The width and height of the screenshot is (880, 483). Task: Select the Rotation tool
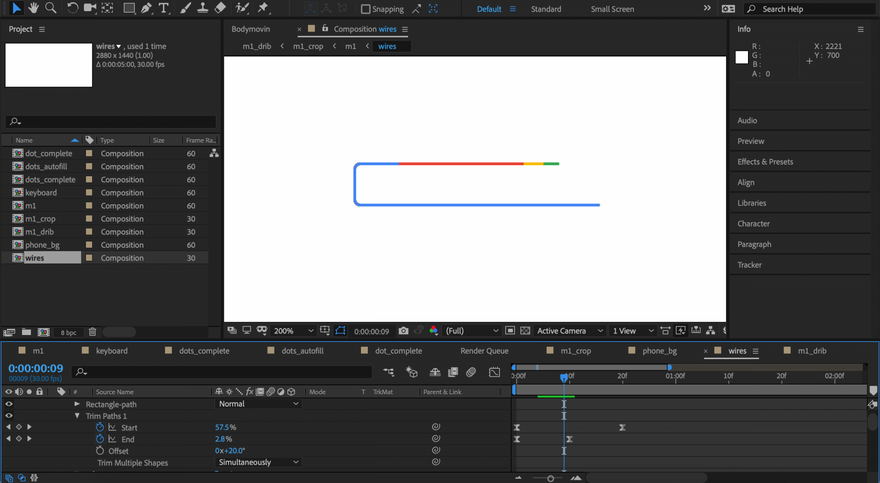[72, 8]
